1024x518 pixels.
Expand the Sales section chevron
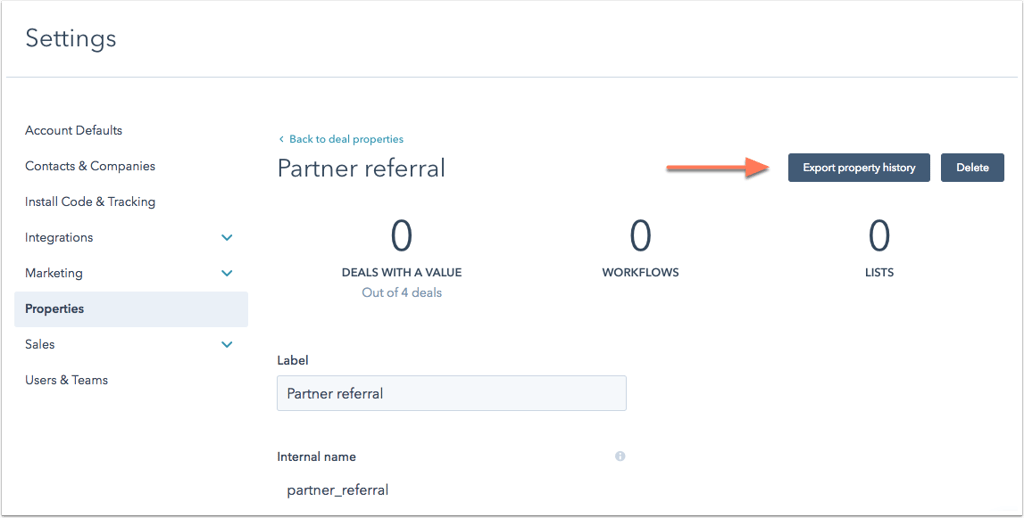coord(227,344)
